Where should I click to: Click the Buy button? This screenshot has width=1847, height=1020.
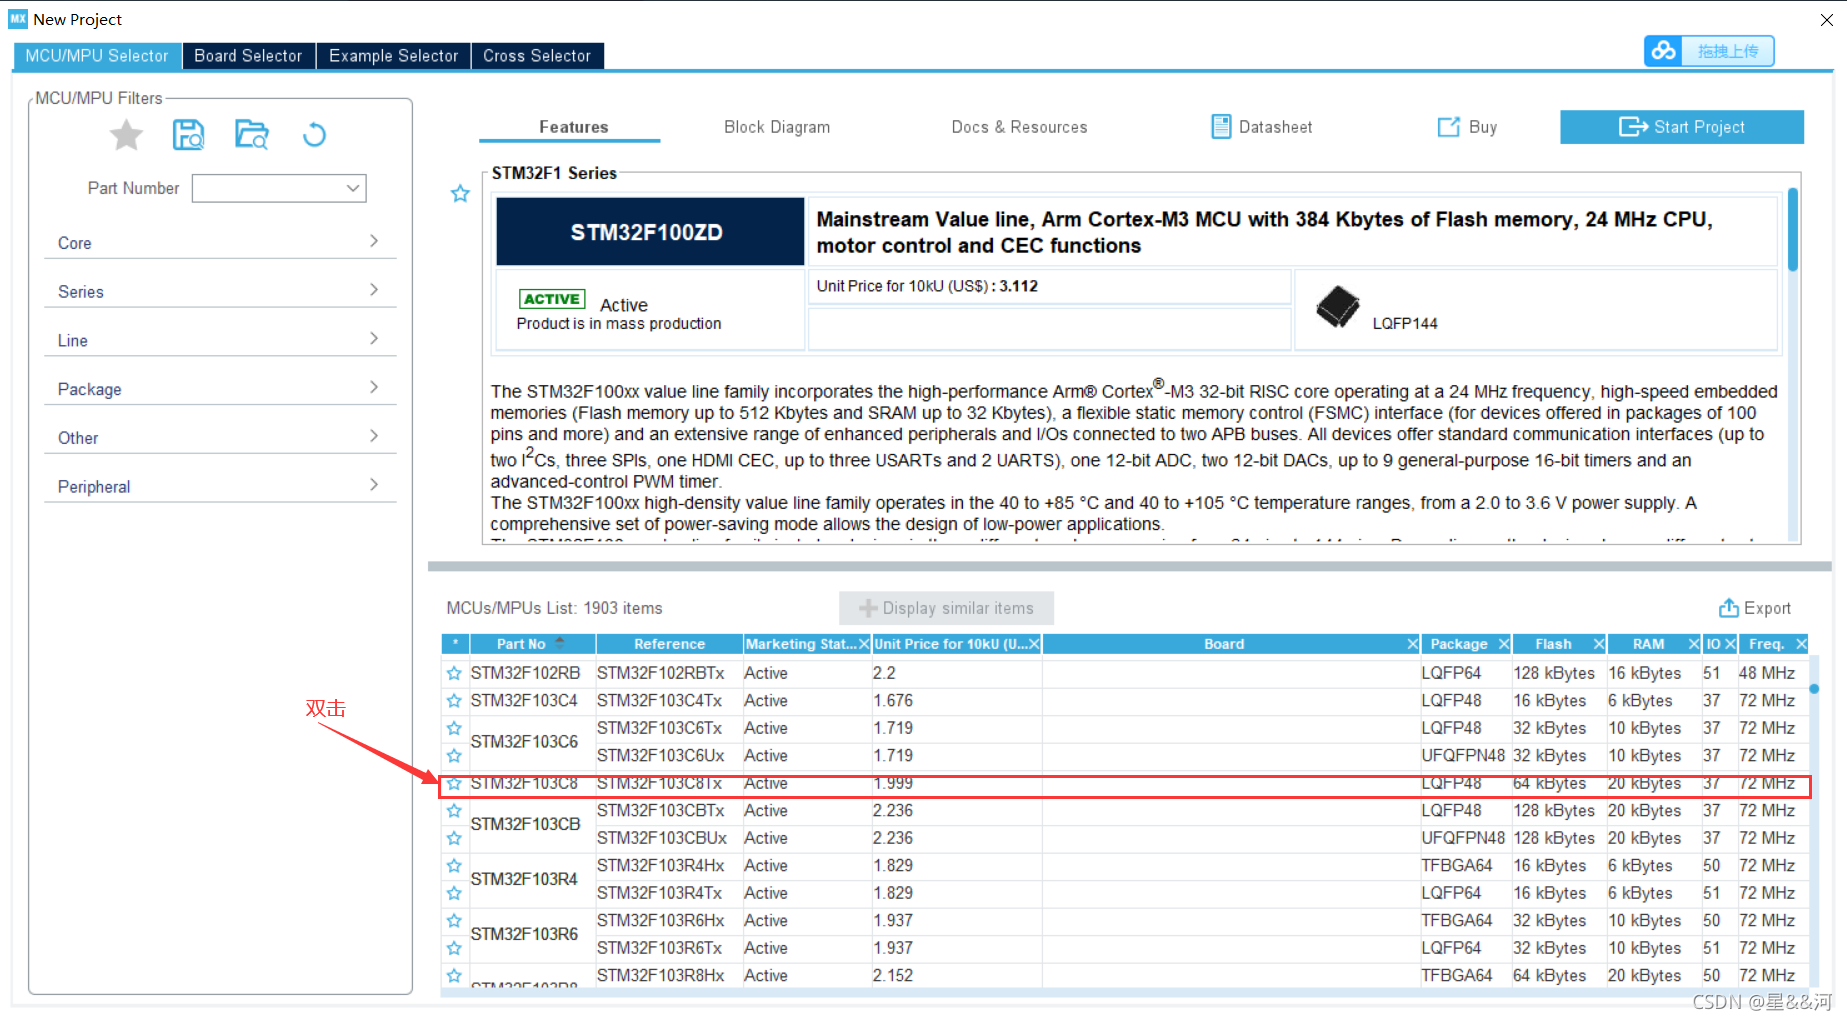click(x=1467, y=127)
